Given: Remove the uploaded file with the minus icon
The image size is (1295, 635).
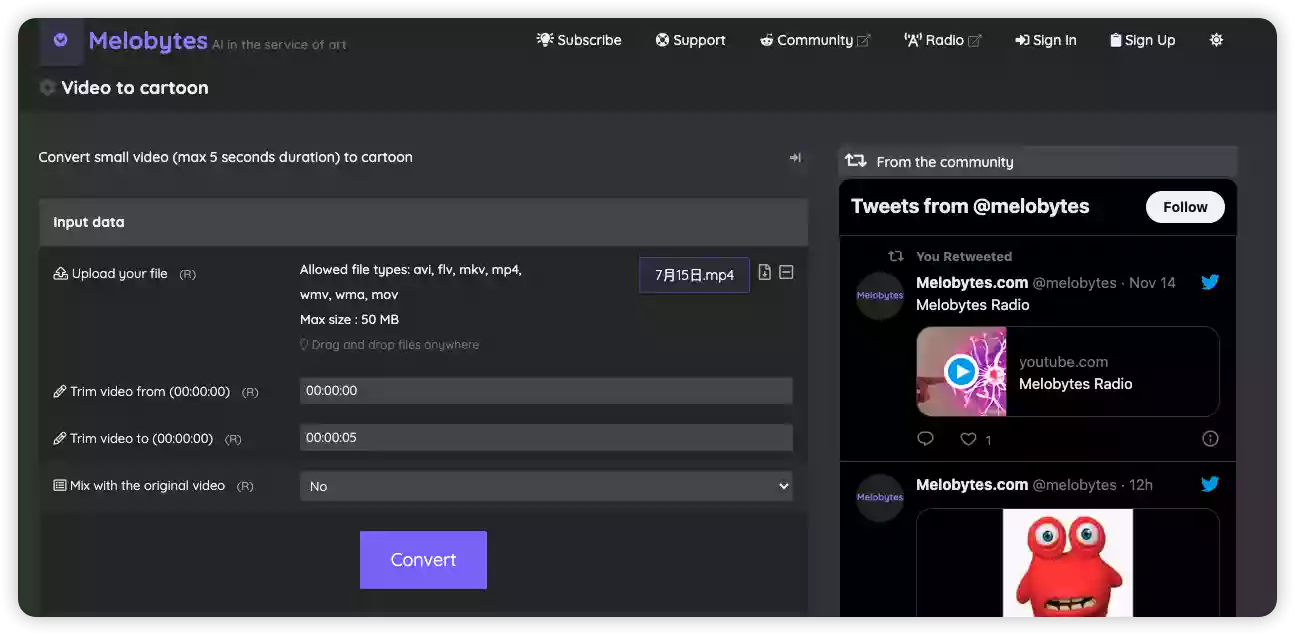Looking at the screenshot, I should point(786,272).
